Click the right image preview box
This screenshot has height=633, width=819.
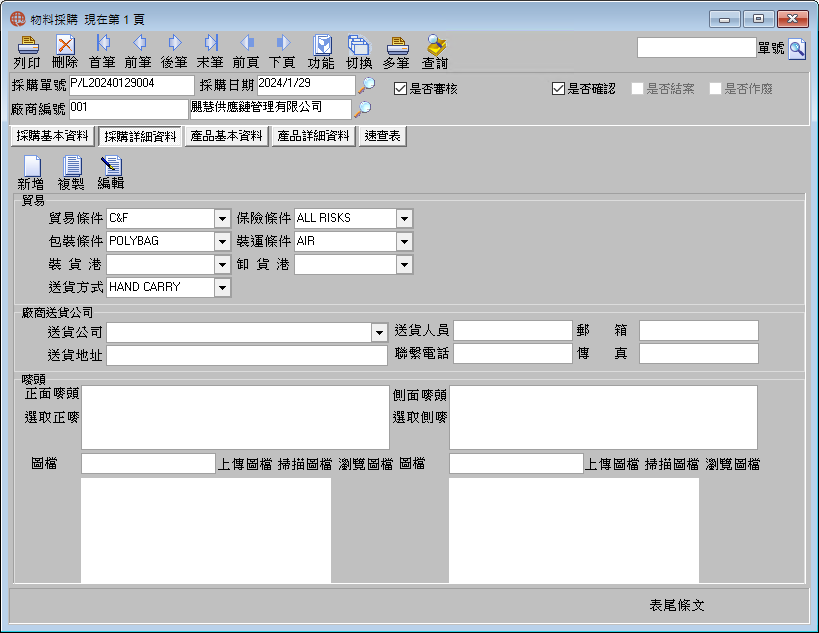coord(574,530)
